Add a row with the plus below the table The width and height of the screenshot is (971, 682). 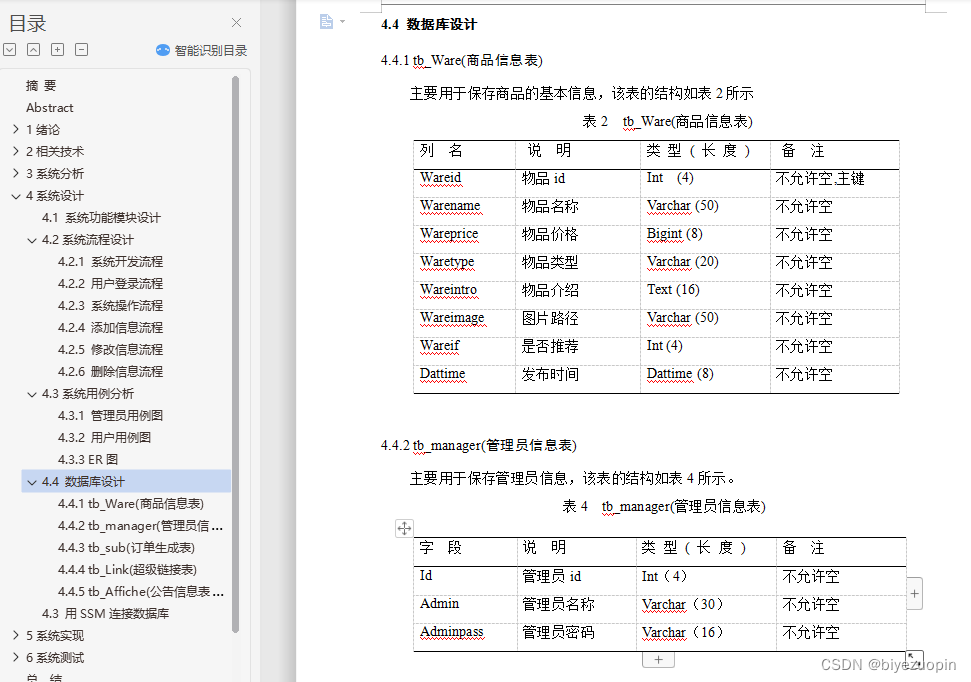click(658, 660)
